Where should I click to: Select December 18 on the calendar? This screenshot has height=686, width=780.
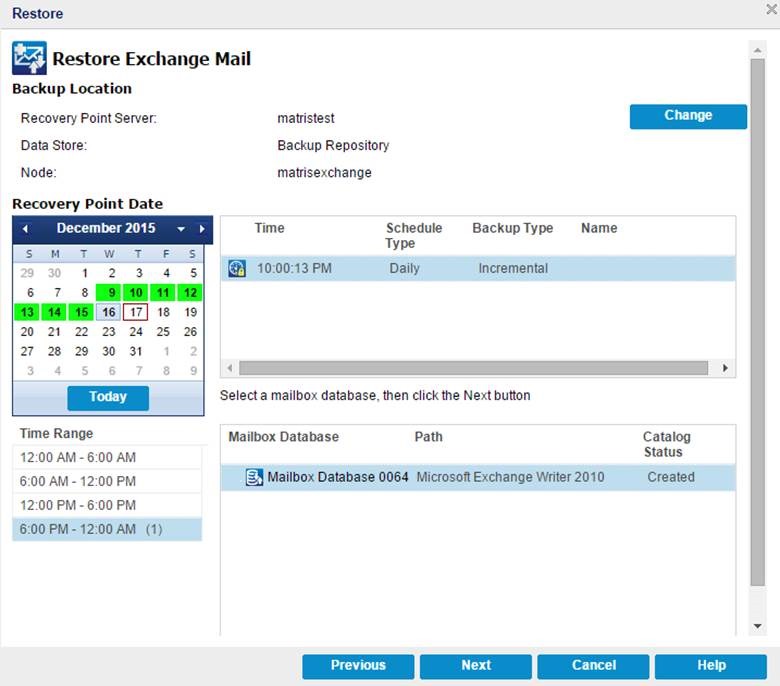(x=163, y=312)
